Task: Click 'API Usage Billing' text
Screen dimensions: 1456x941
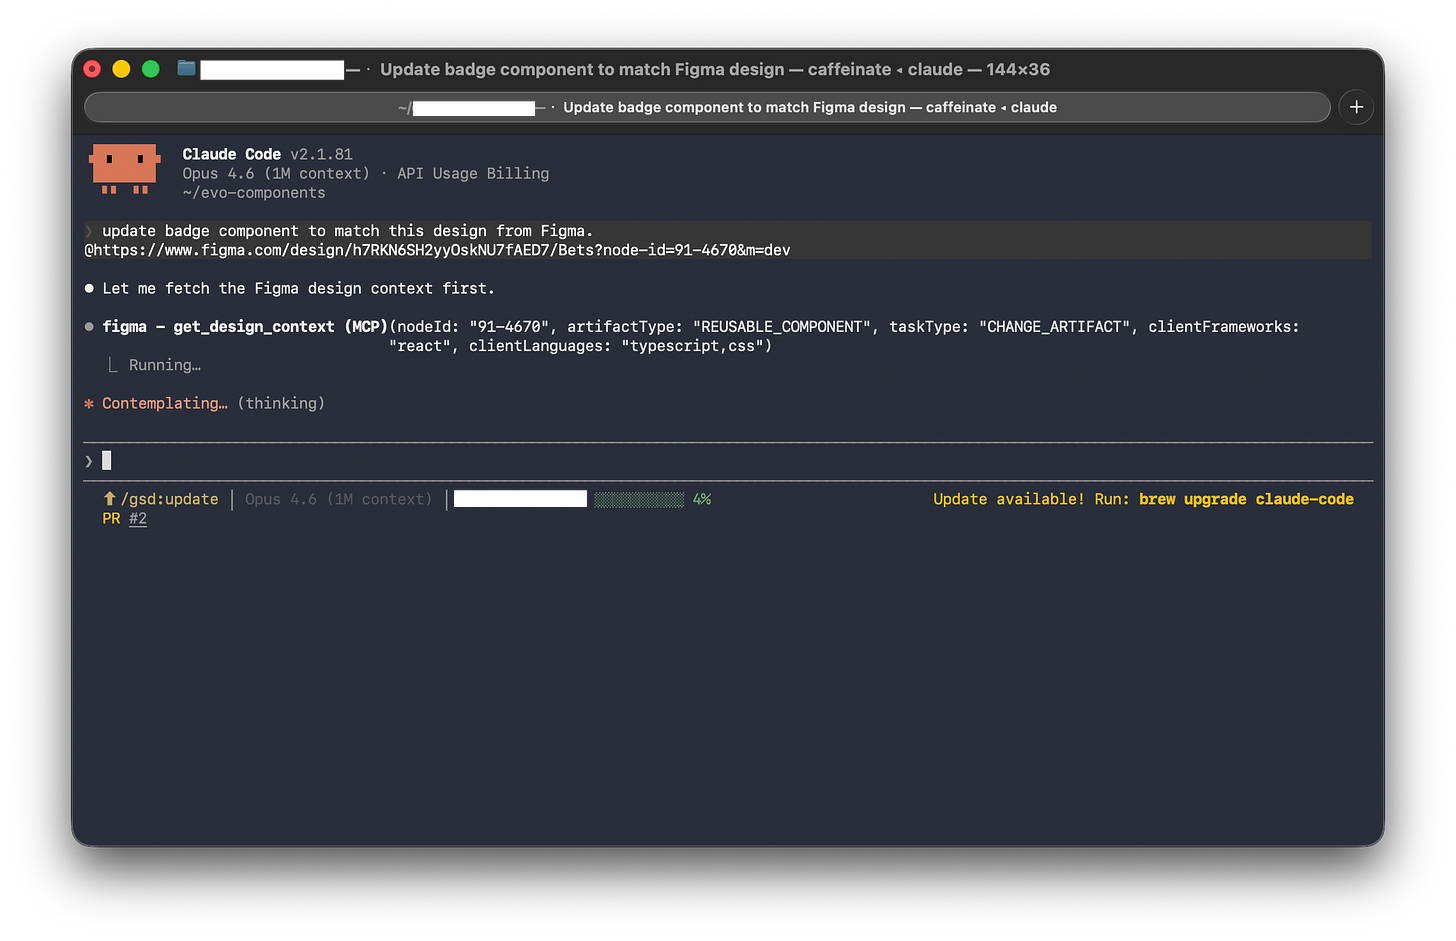Action: tap(473, 173)
